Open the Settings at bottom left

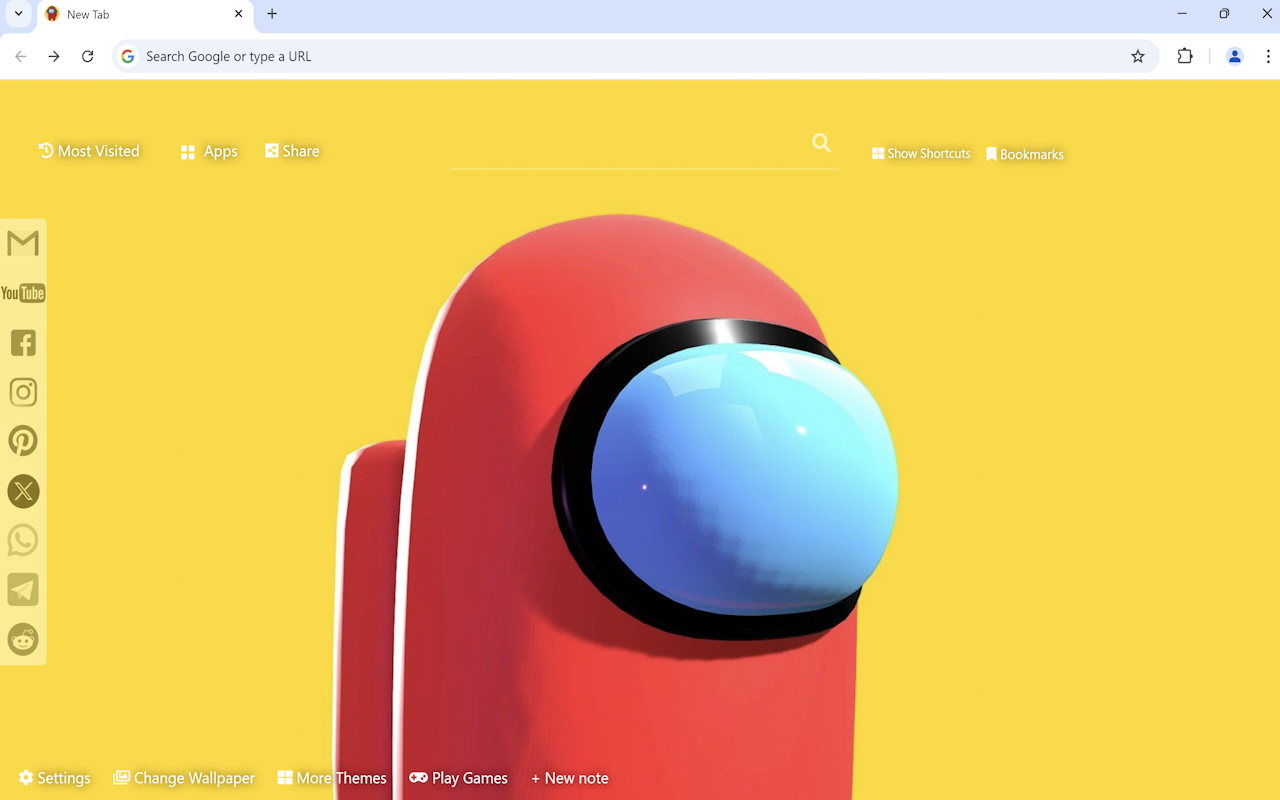click(54, 778)
